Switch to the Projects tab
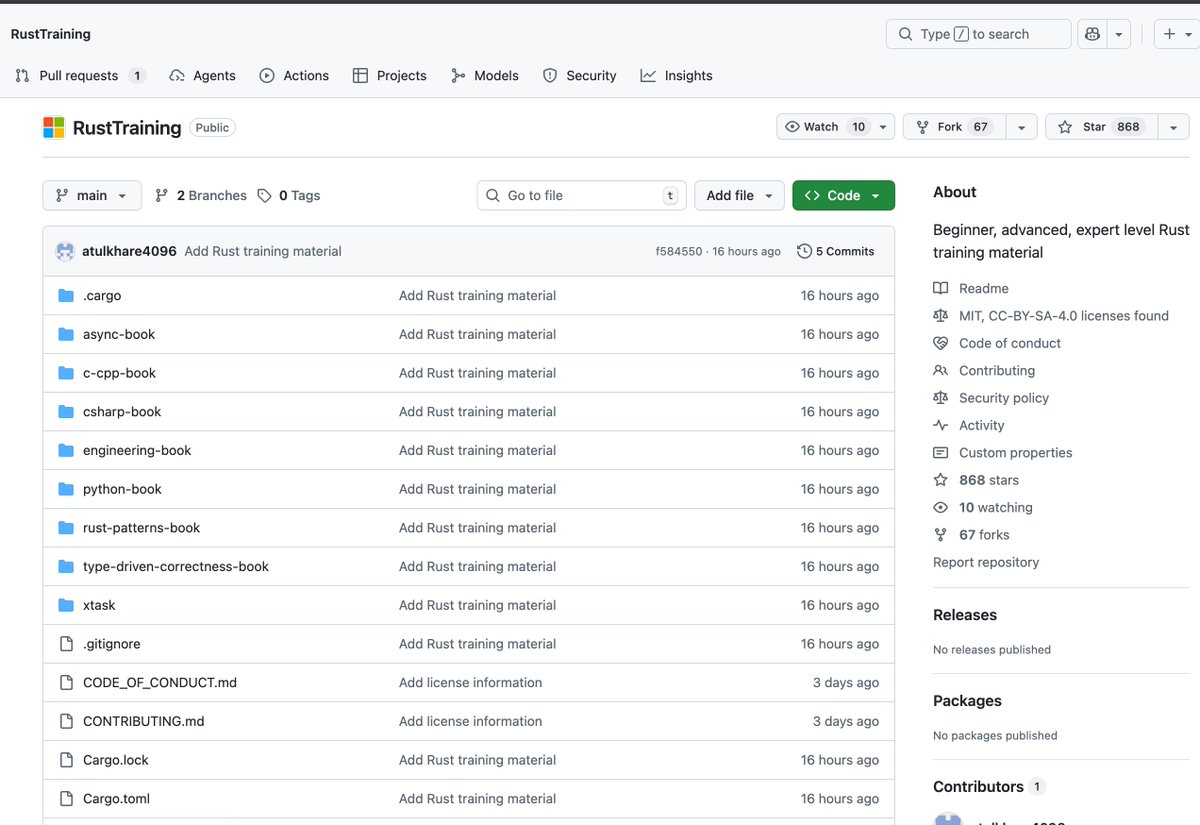1200x825 pixels. 390,76
